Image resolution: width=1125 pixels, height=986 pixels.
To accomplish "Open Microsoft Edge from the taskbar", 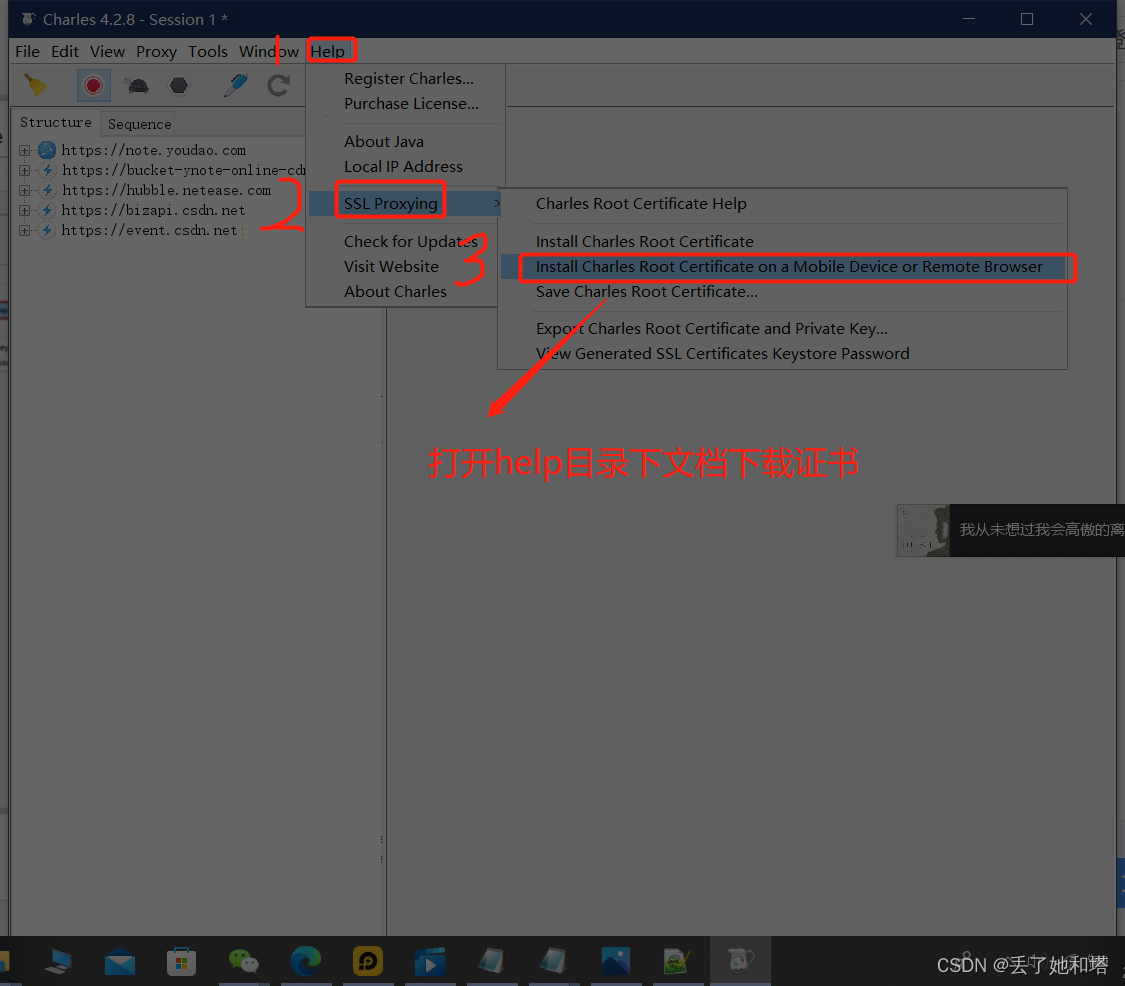I will point(306,962).
